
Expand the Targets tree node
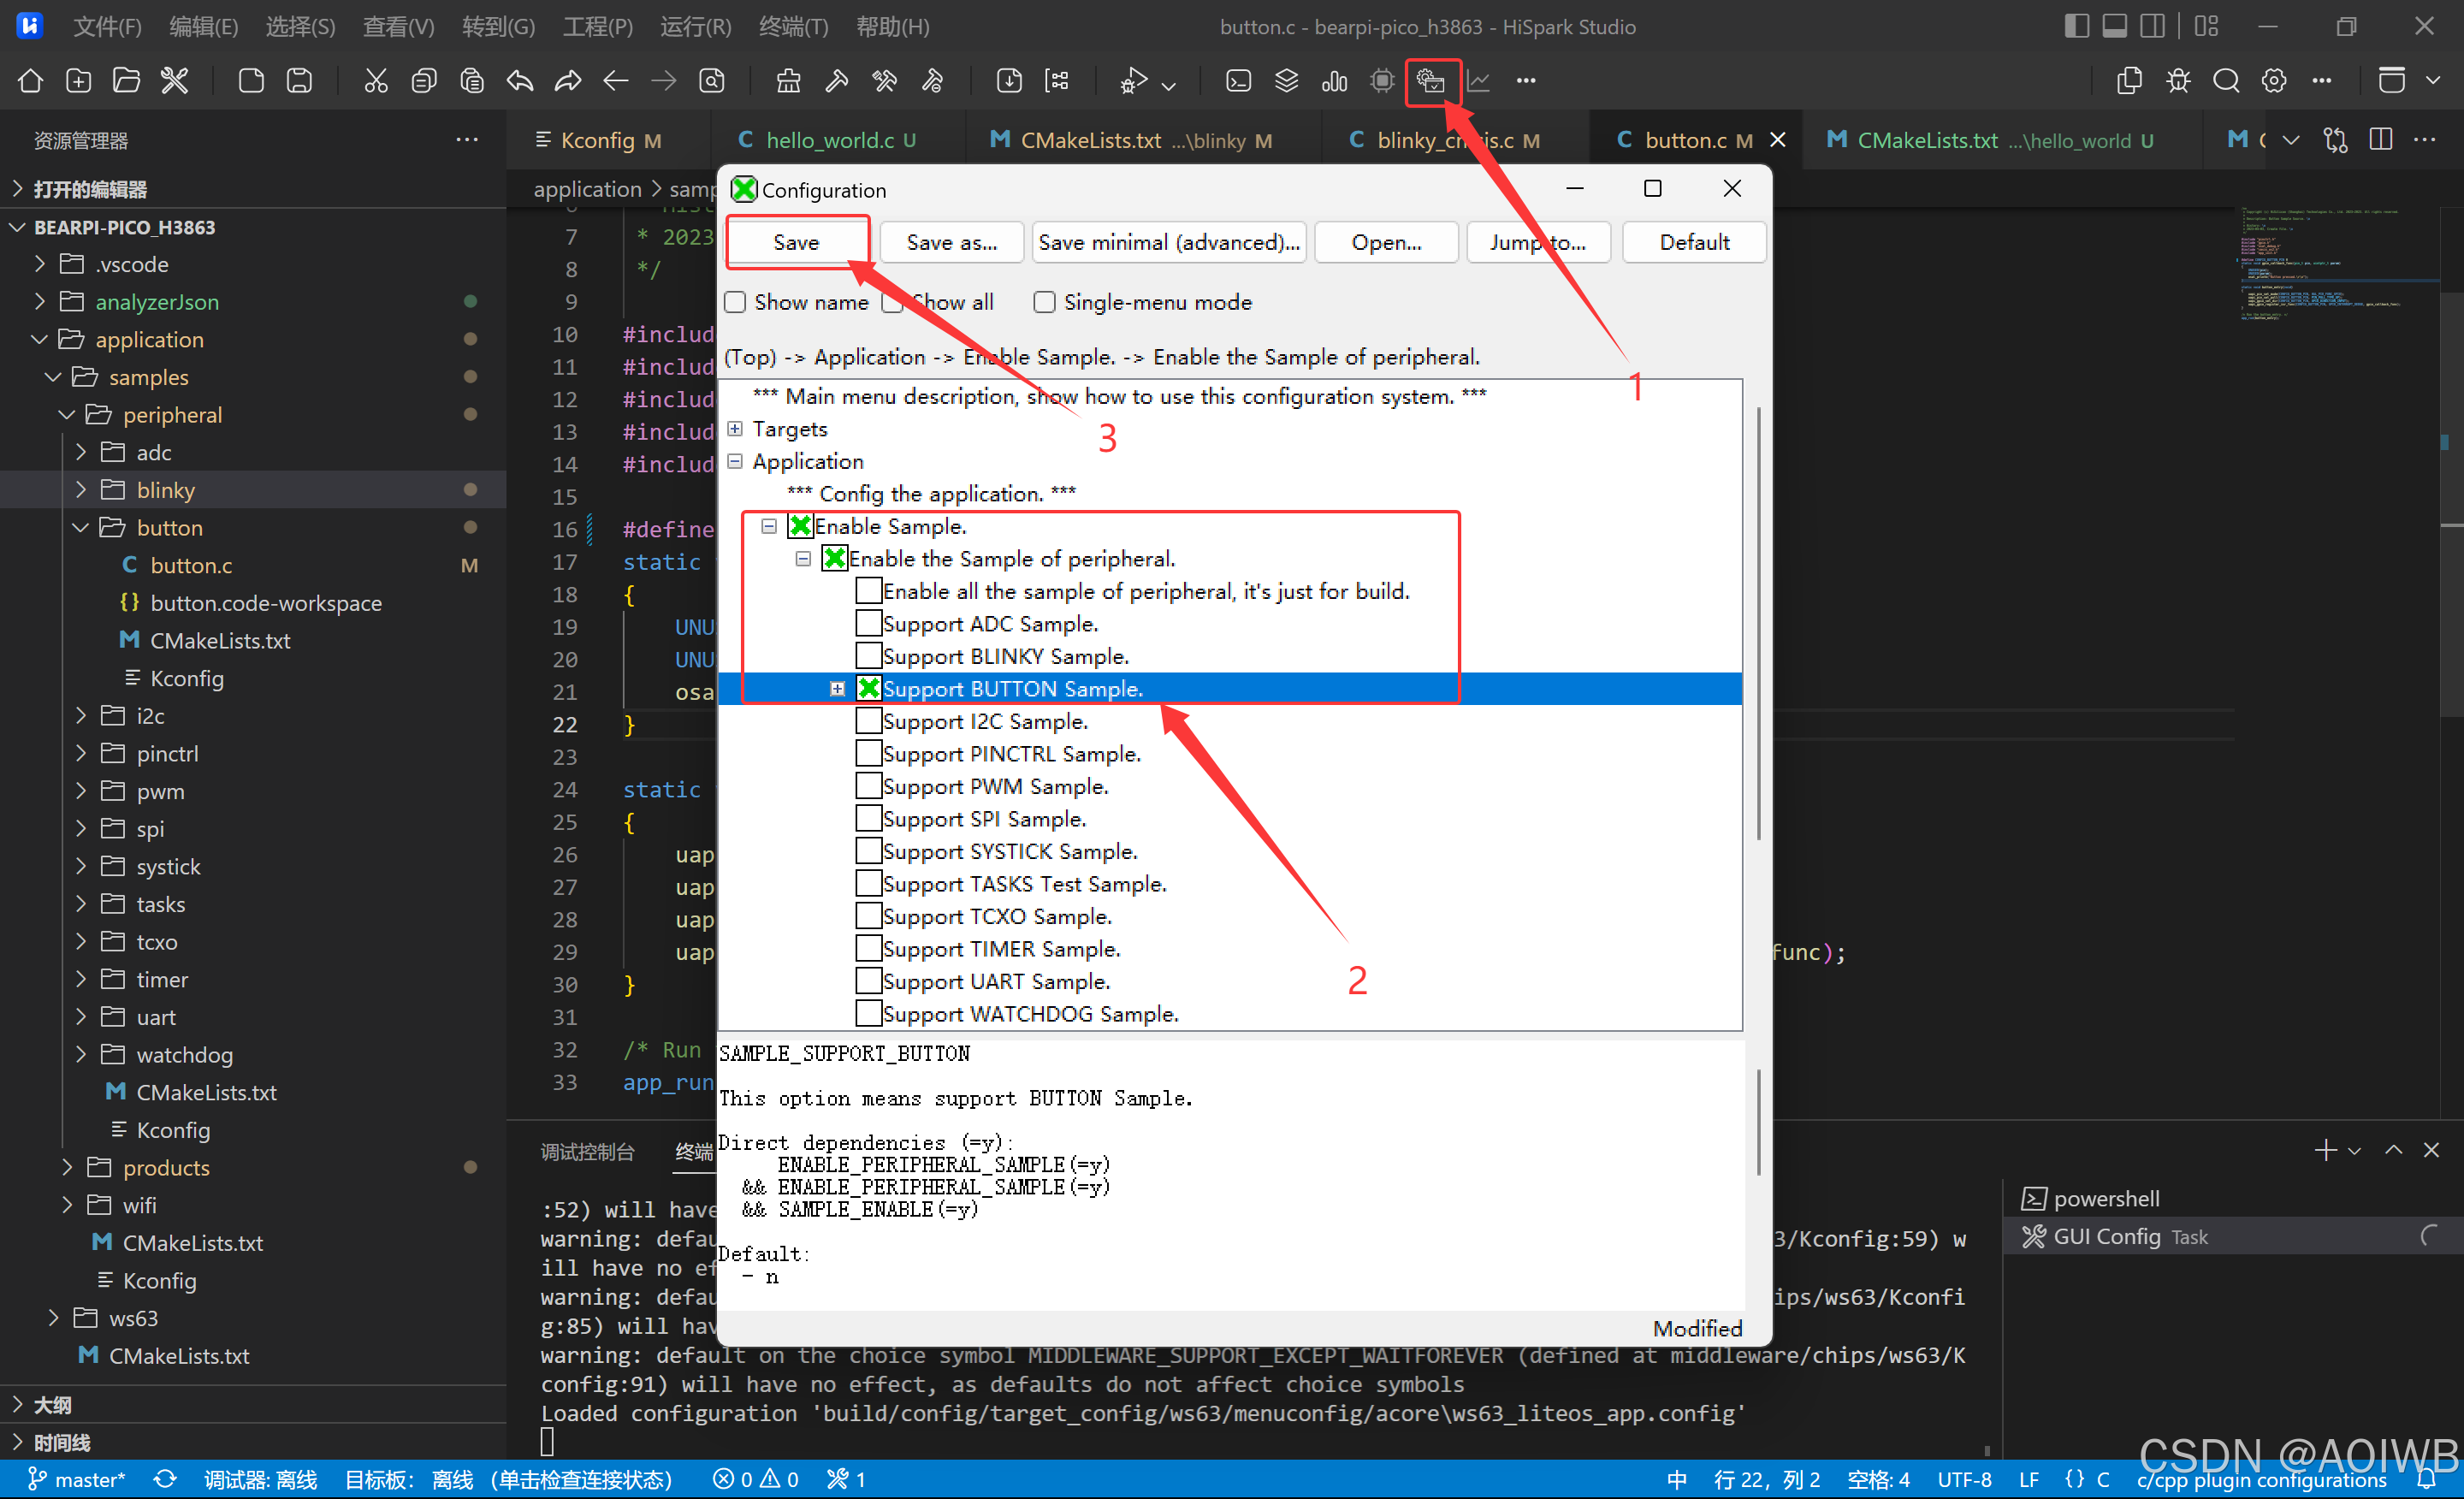(735, 429)
